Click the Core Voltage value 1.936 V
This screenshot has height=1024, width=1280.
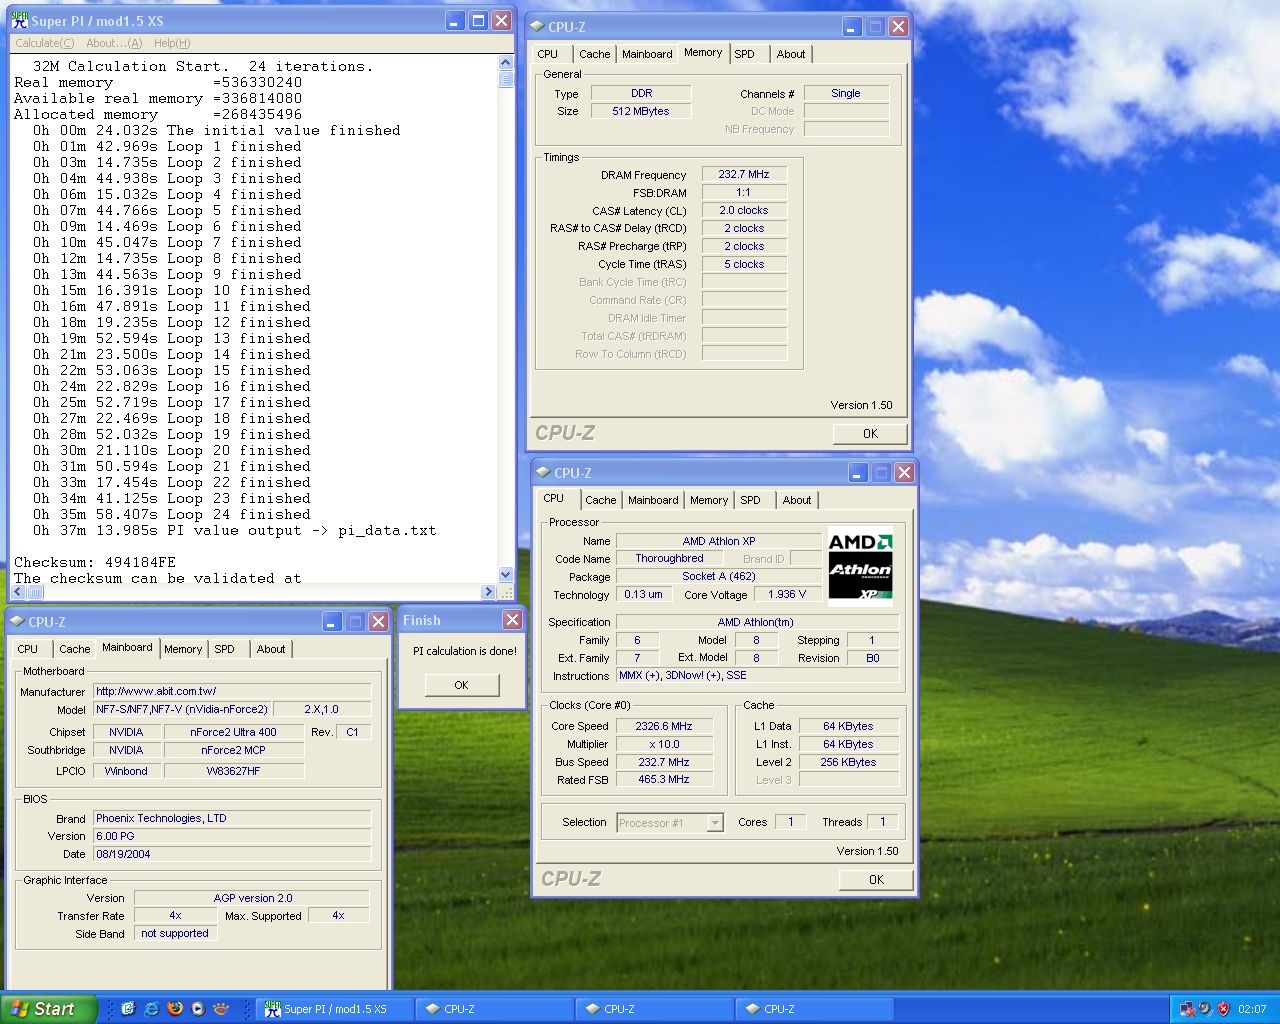[x=787, y=594]
